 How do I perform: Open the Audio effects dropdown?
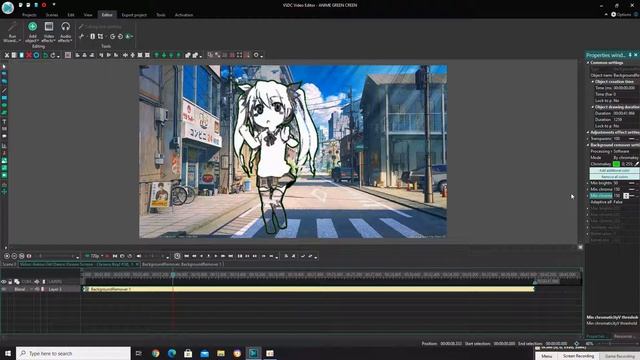[65, 33]
